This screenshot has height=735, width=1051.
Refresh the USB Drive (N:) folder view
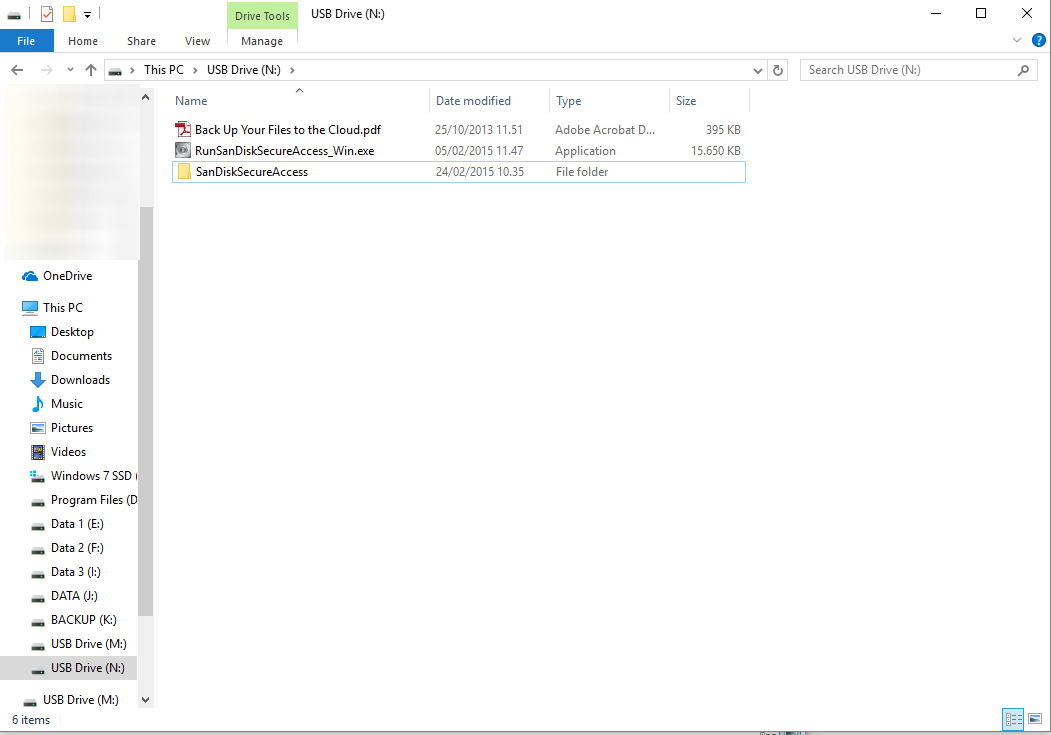point(778,70)
